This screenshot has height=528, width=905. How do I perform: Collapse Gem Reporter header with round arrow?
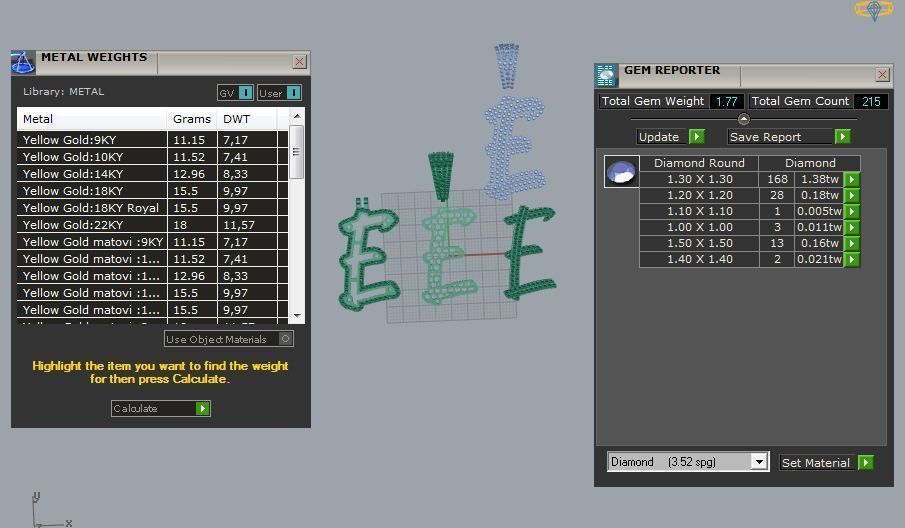(743, 119)
